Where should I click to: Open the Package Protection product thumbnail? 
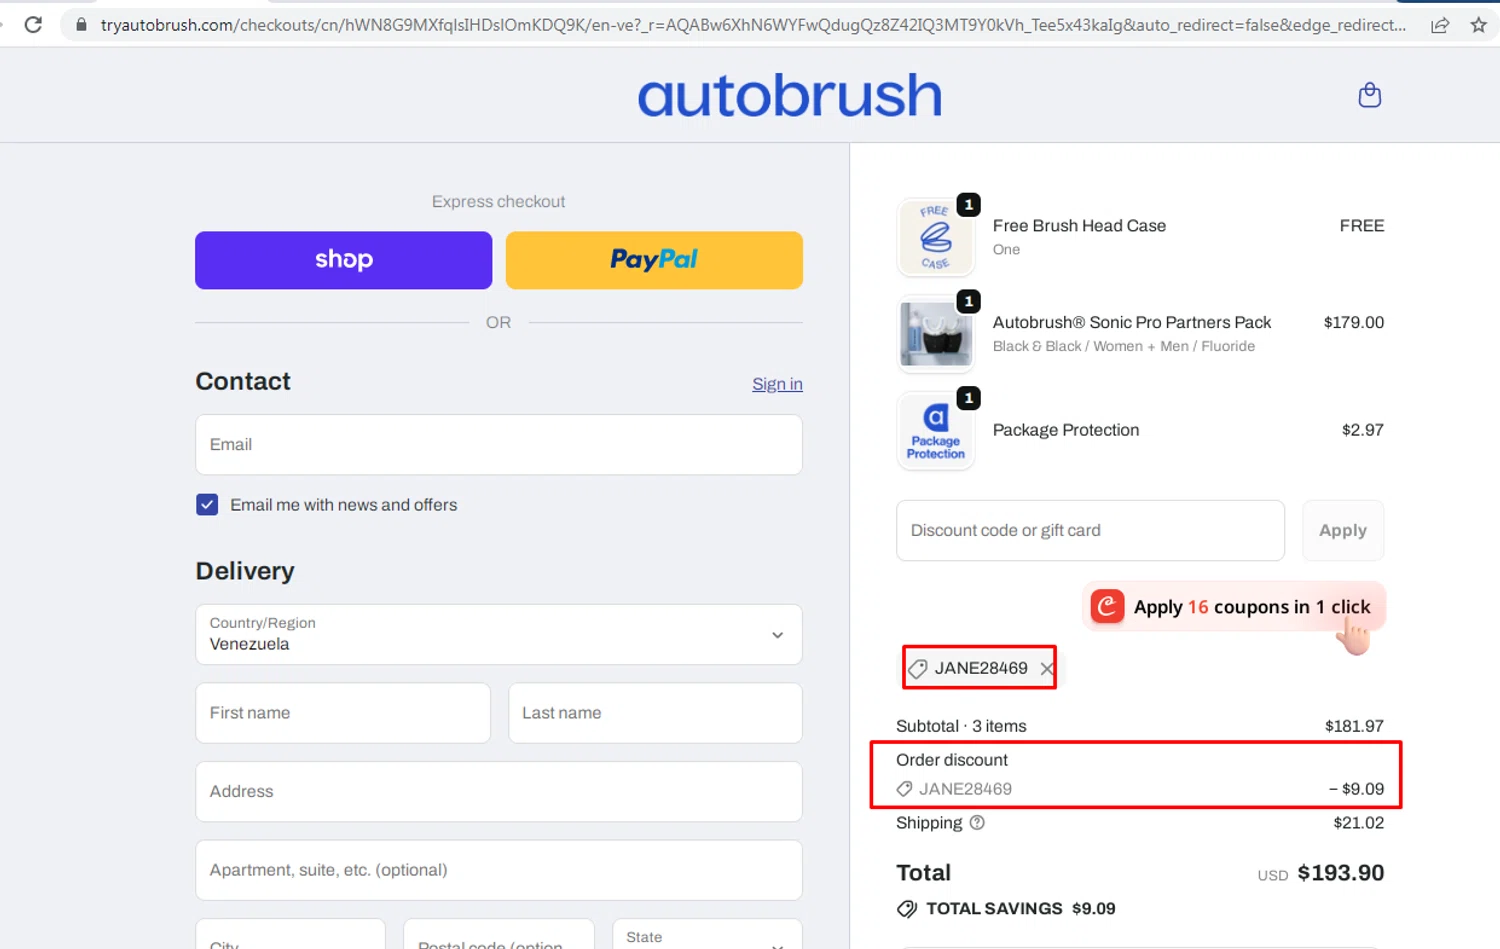(936, 431)
